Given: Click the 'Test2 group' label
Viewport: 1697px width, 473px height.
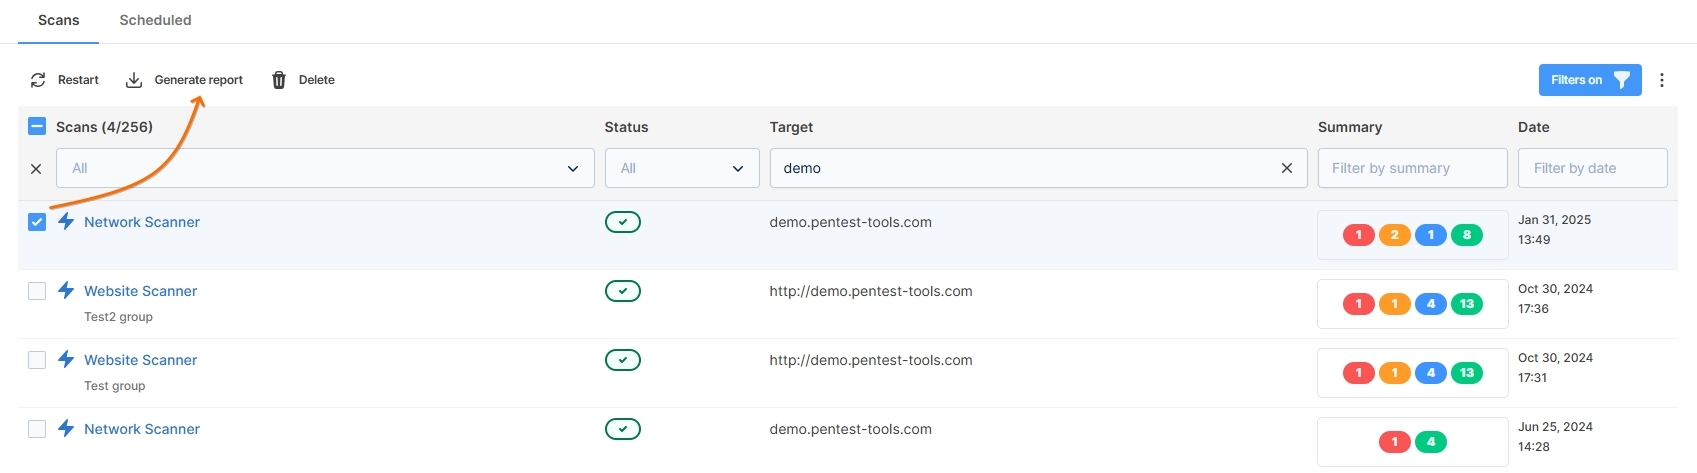Looking at the screenshot, I should pyautogui.click(x=118, y=317).
